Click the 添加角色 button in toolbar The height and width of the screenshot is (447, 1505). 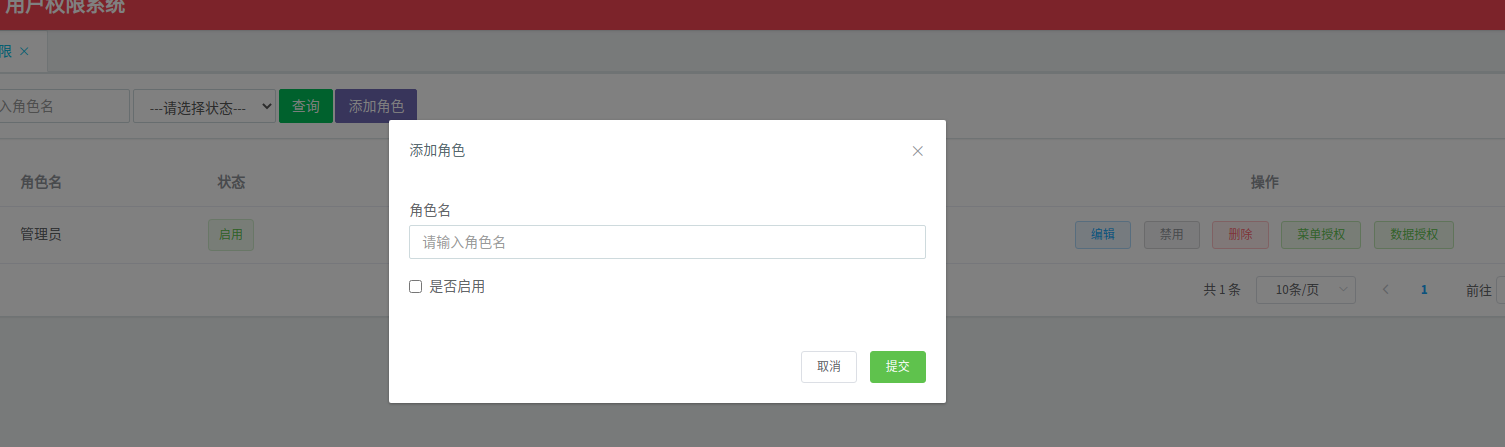(x=376, y=106)
